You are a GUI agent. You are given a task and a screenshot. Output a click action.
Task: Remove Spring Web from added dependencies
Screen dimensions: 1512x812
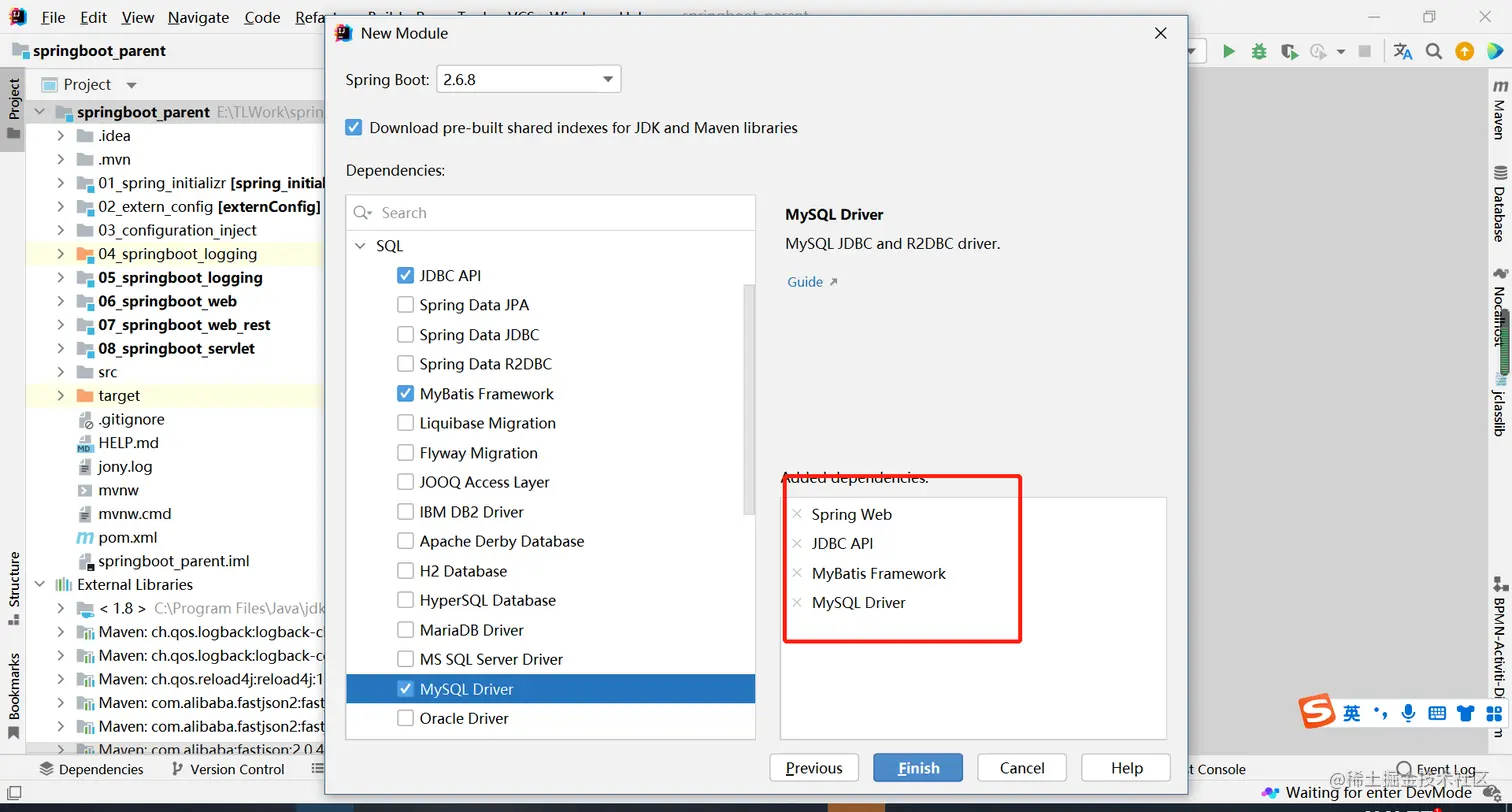coord(797,514)
